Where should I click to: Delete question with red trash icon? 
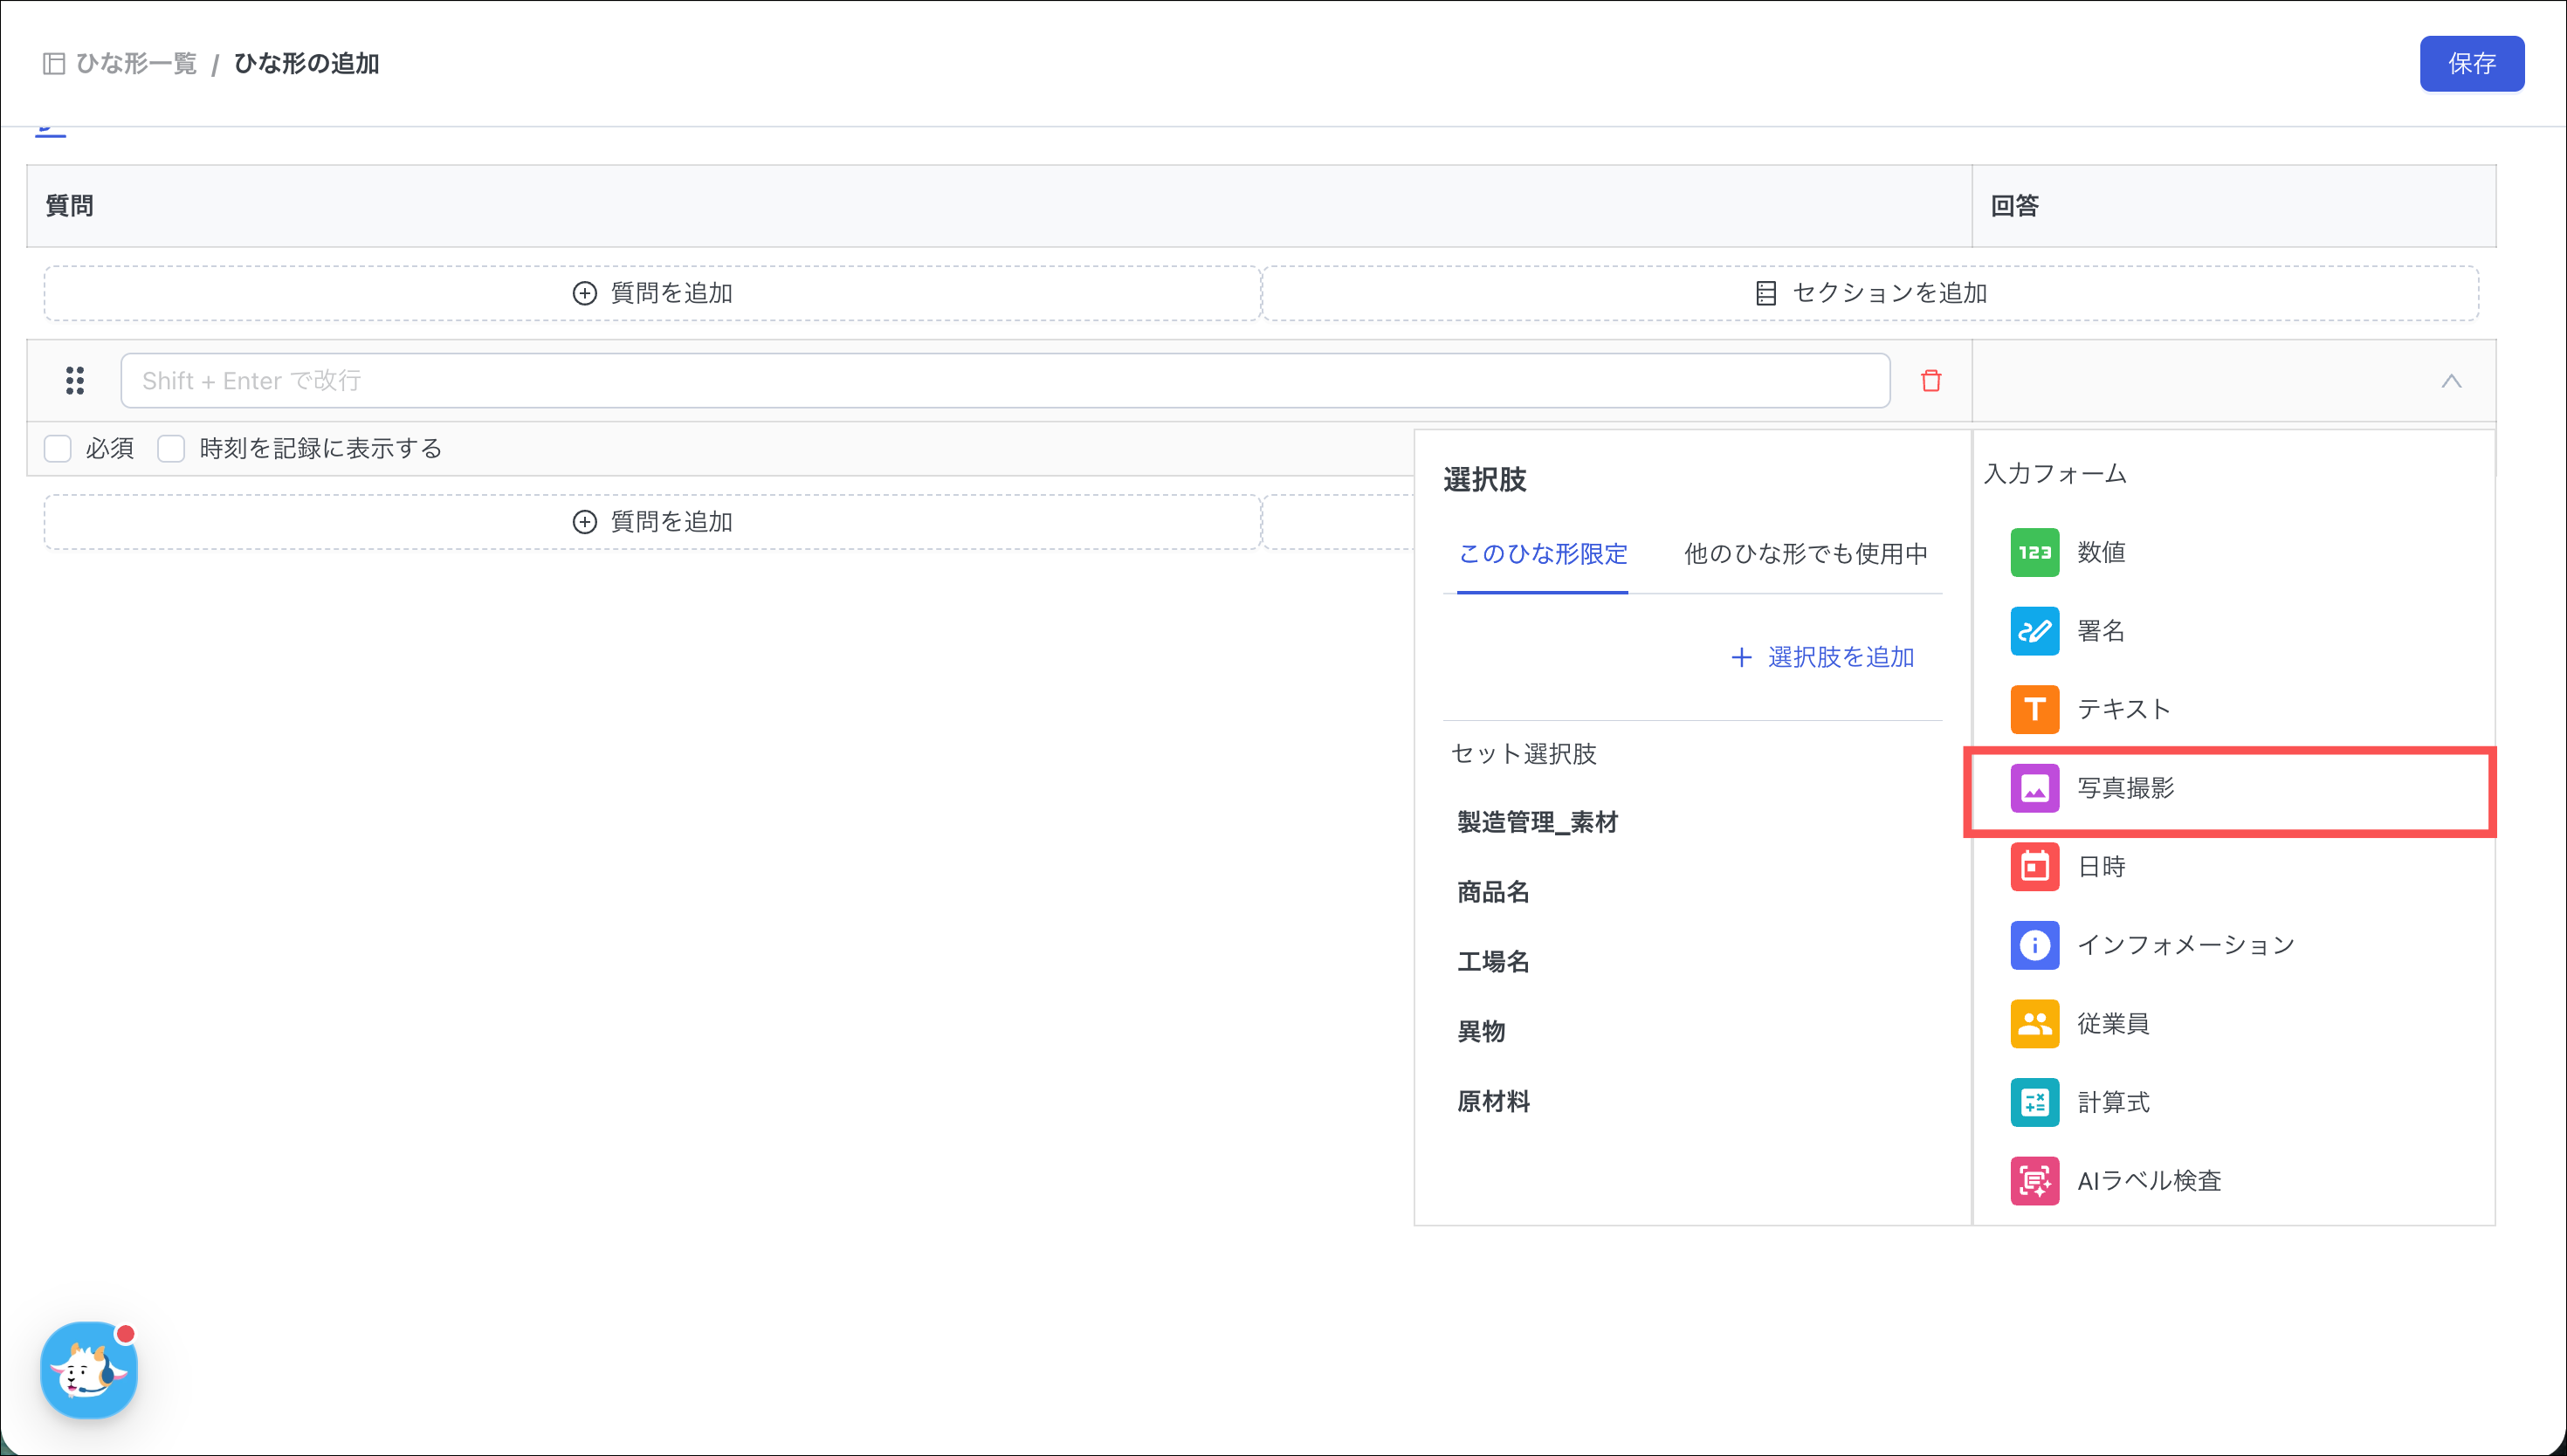[x=1930, y=381]
